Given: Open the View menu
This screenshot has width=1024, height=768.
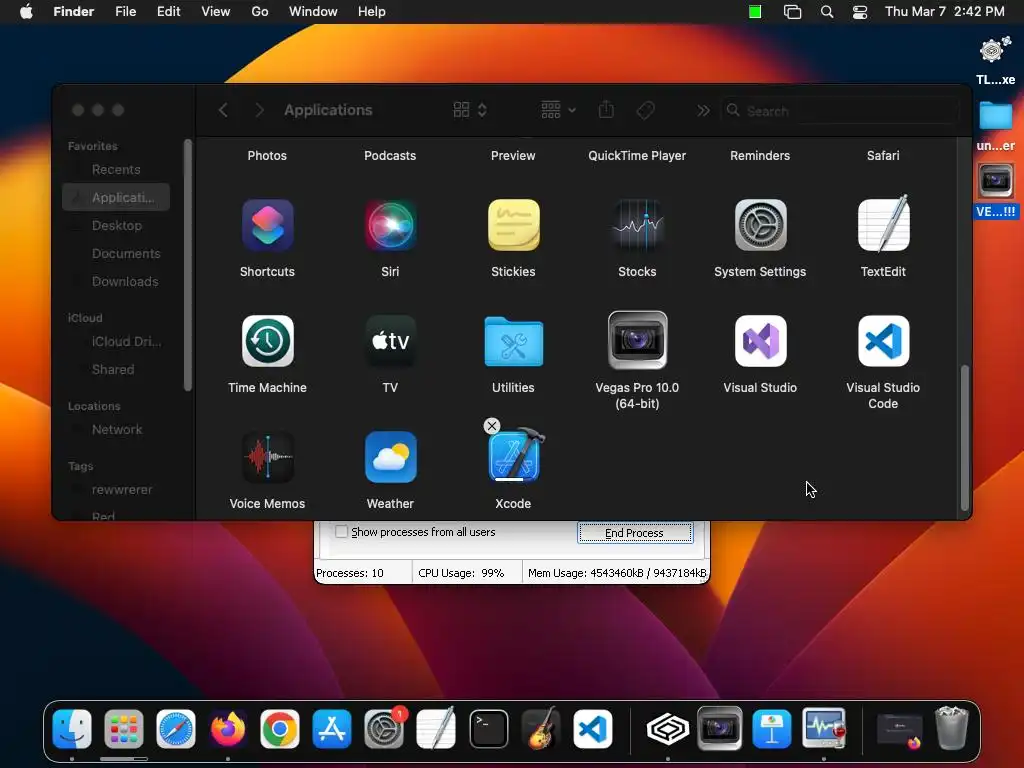Looking at the screenshot, I should coord(216,12).
